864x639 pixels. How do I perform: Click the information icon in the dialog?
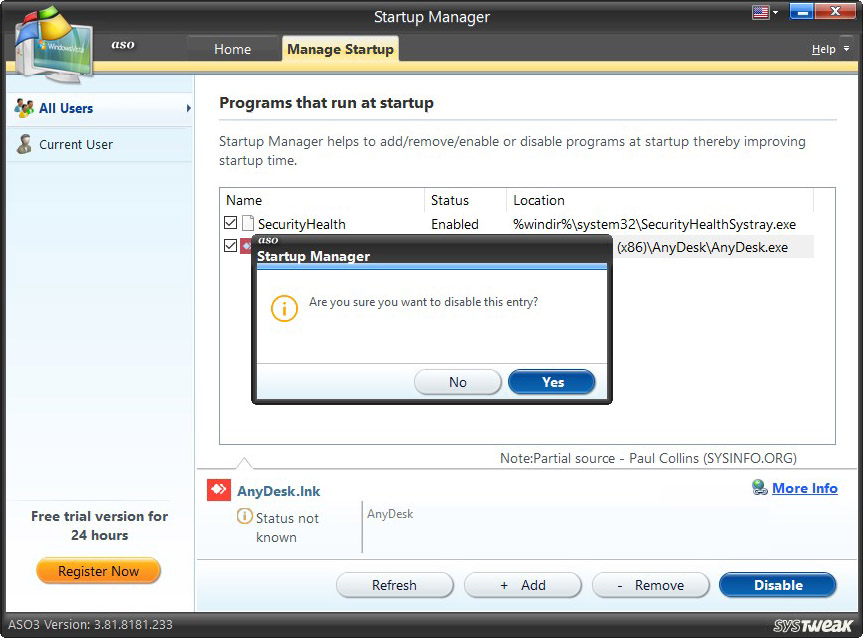[285, 309]
